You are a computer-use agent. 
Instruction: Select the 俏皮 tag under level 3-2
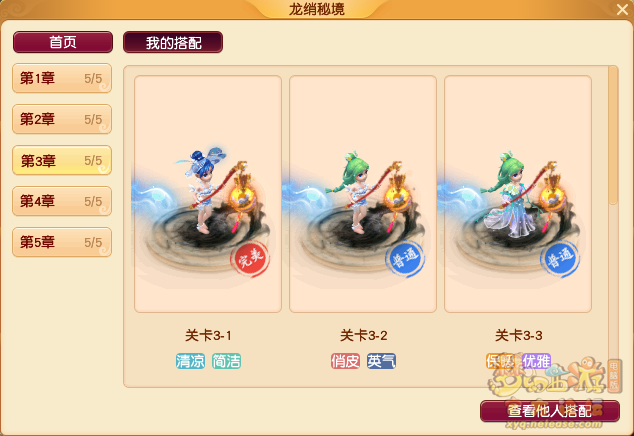pyautogui.click(x=345, y=361)
